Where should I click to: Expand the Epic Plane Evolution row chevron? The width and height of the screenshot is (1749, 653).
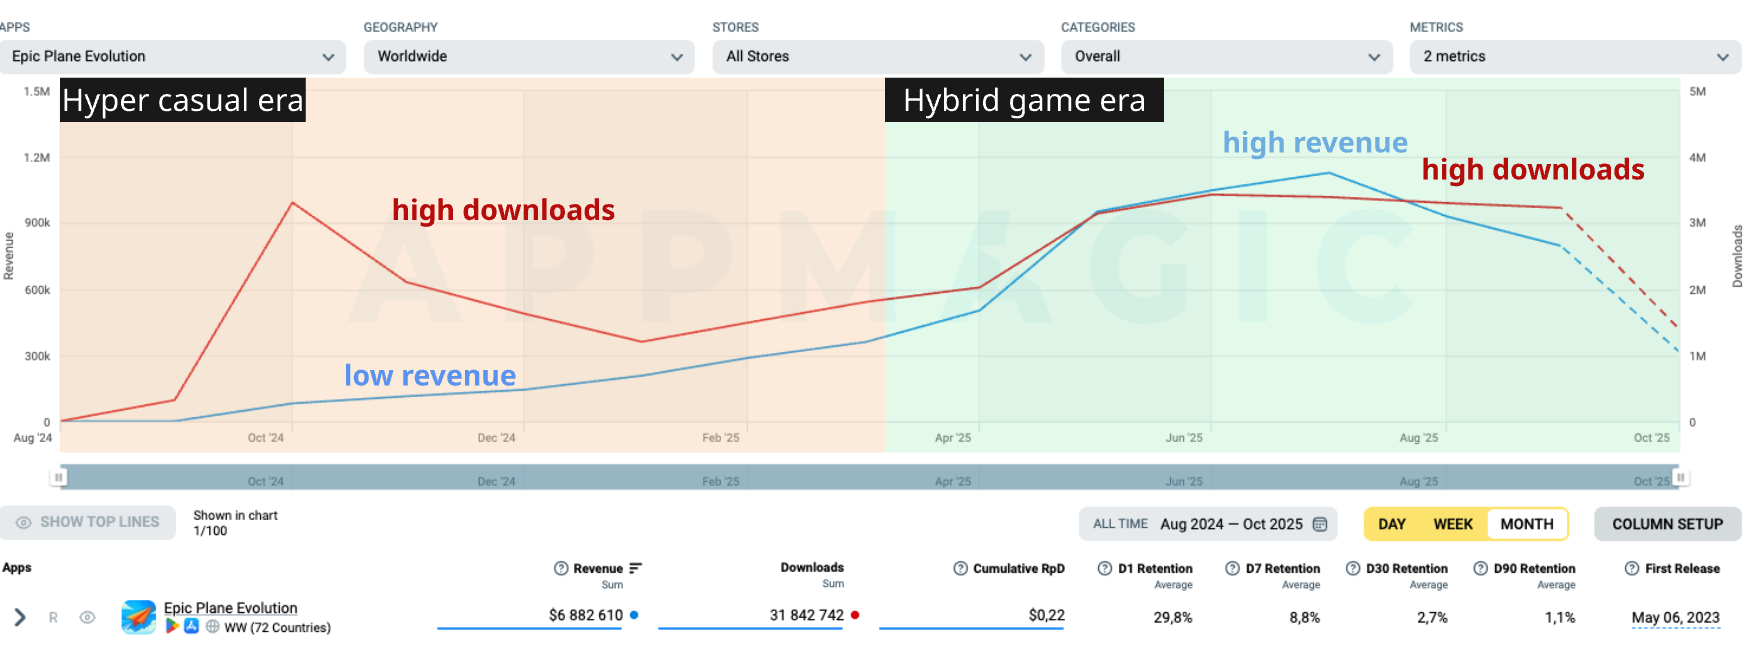click(20, 617)
